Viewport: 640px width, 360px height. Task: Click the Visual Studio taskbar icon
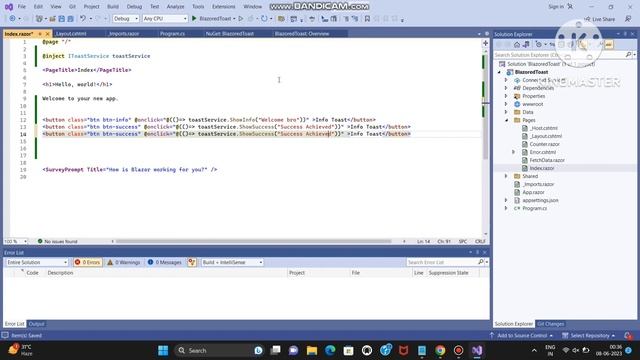(x=477, y=350)
